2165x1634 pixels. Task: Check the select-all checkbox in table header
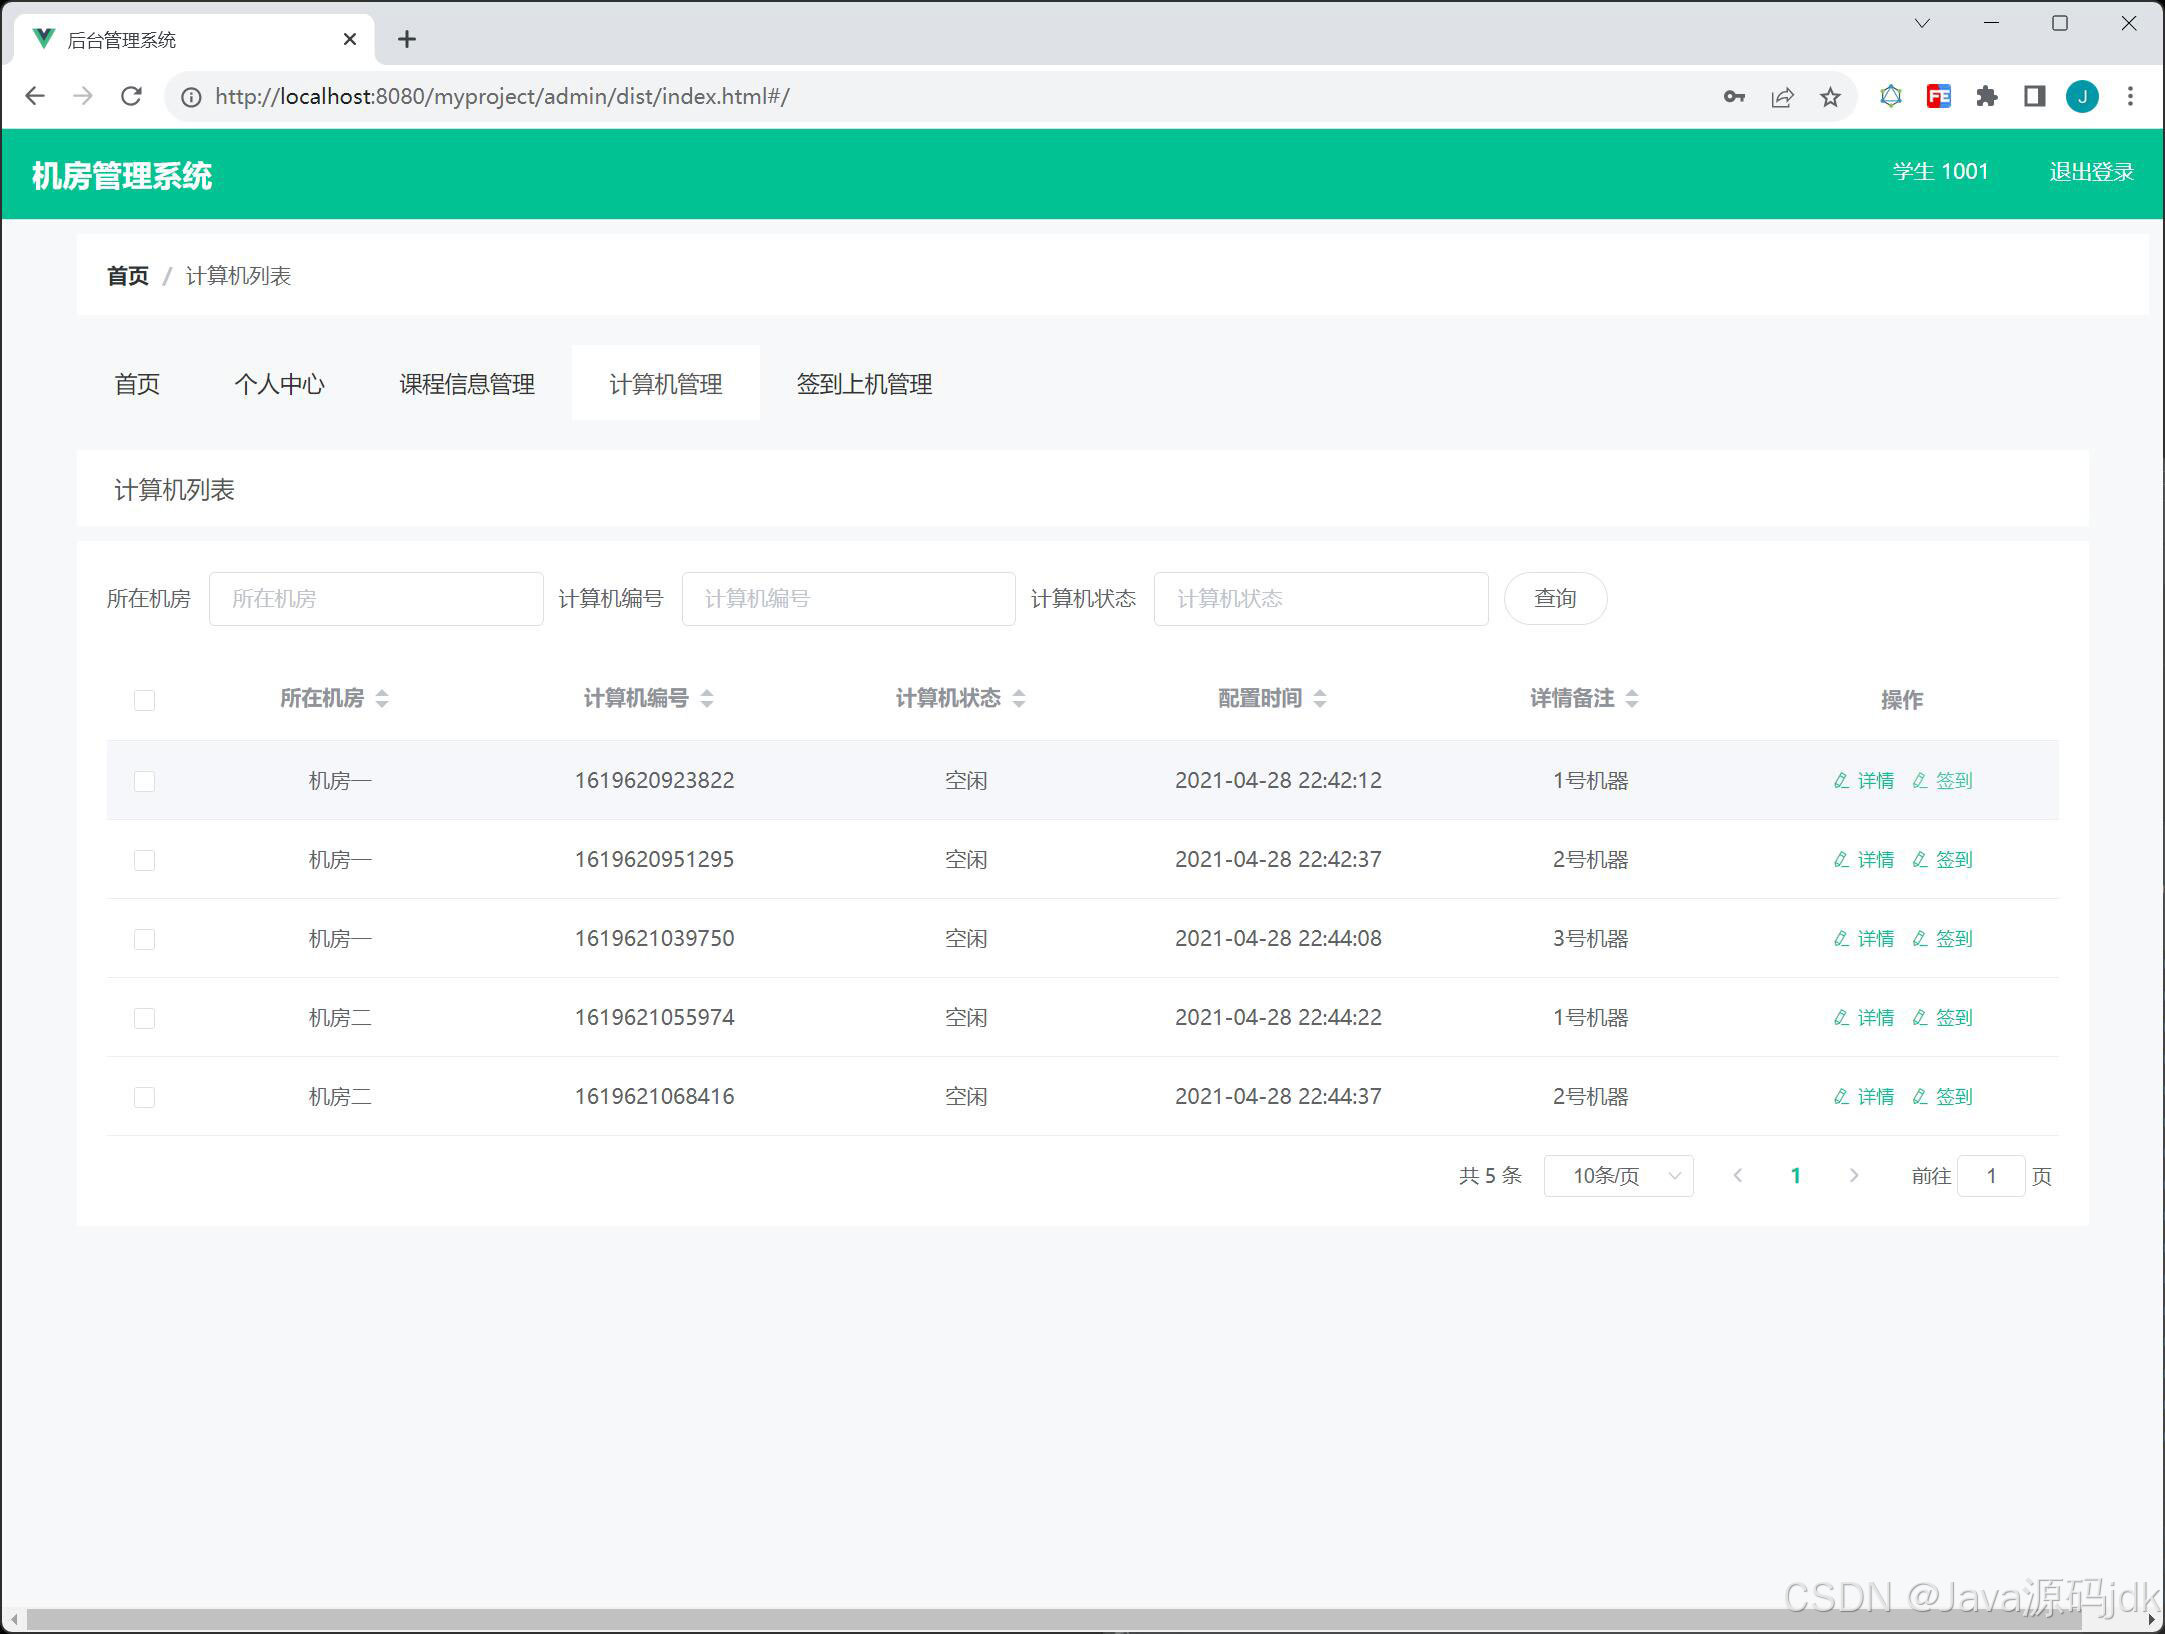click(x=144, y=700)
